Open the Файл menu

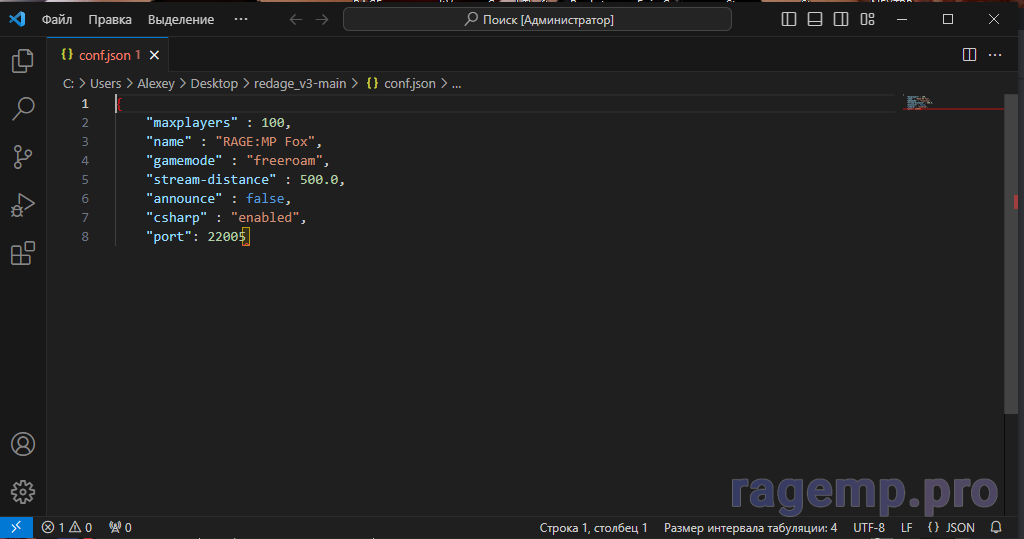(x=57, y=19)
